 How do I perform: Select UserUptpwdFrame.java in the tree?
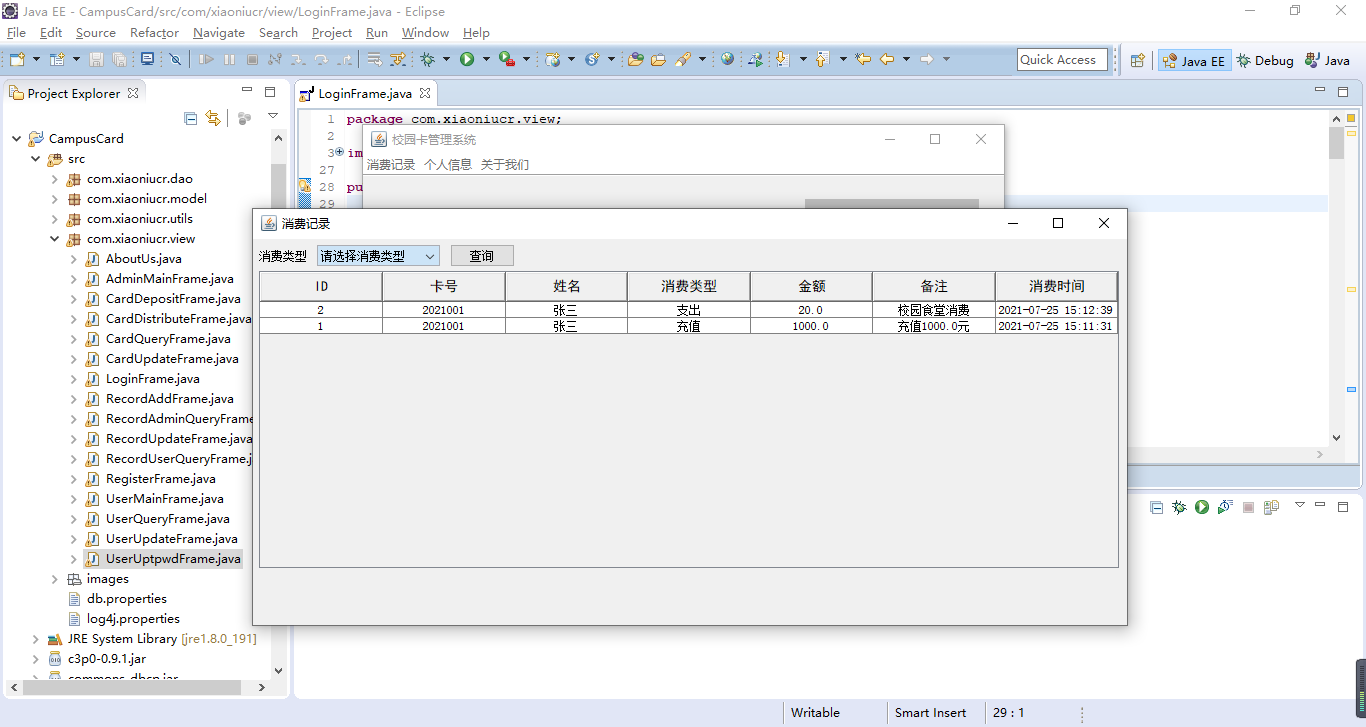173,559
